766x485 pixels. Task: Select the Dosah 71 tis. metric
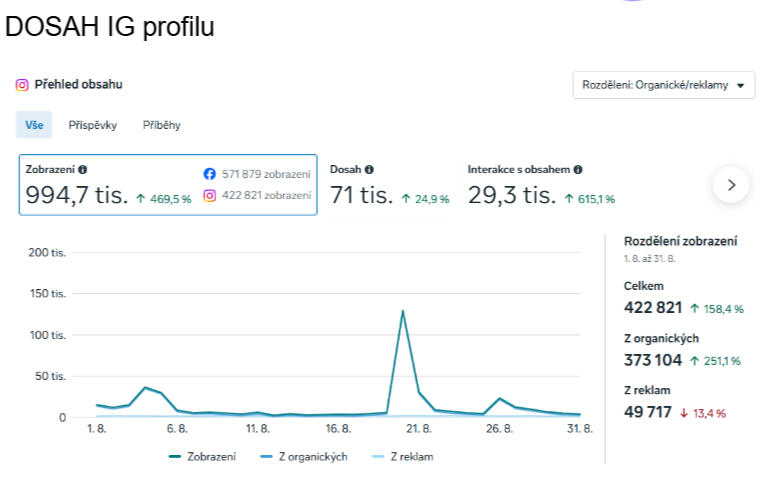click(x=389, y=186)
